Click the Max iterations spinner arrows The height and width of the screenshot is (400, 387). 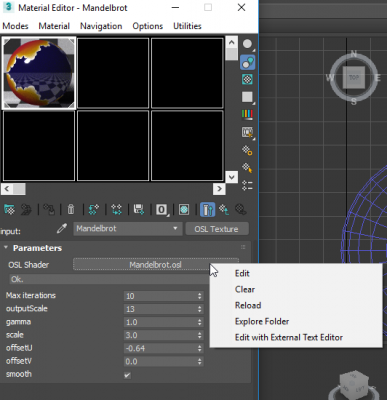199,296
